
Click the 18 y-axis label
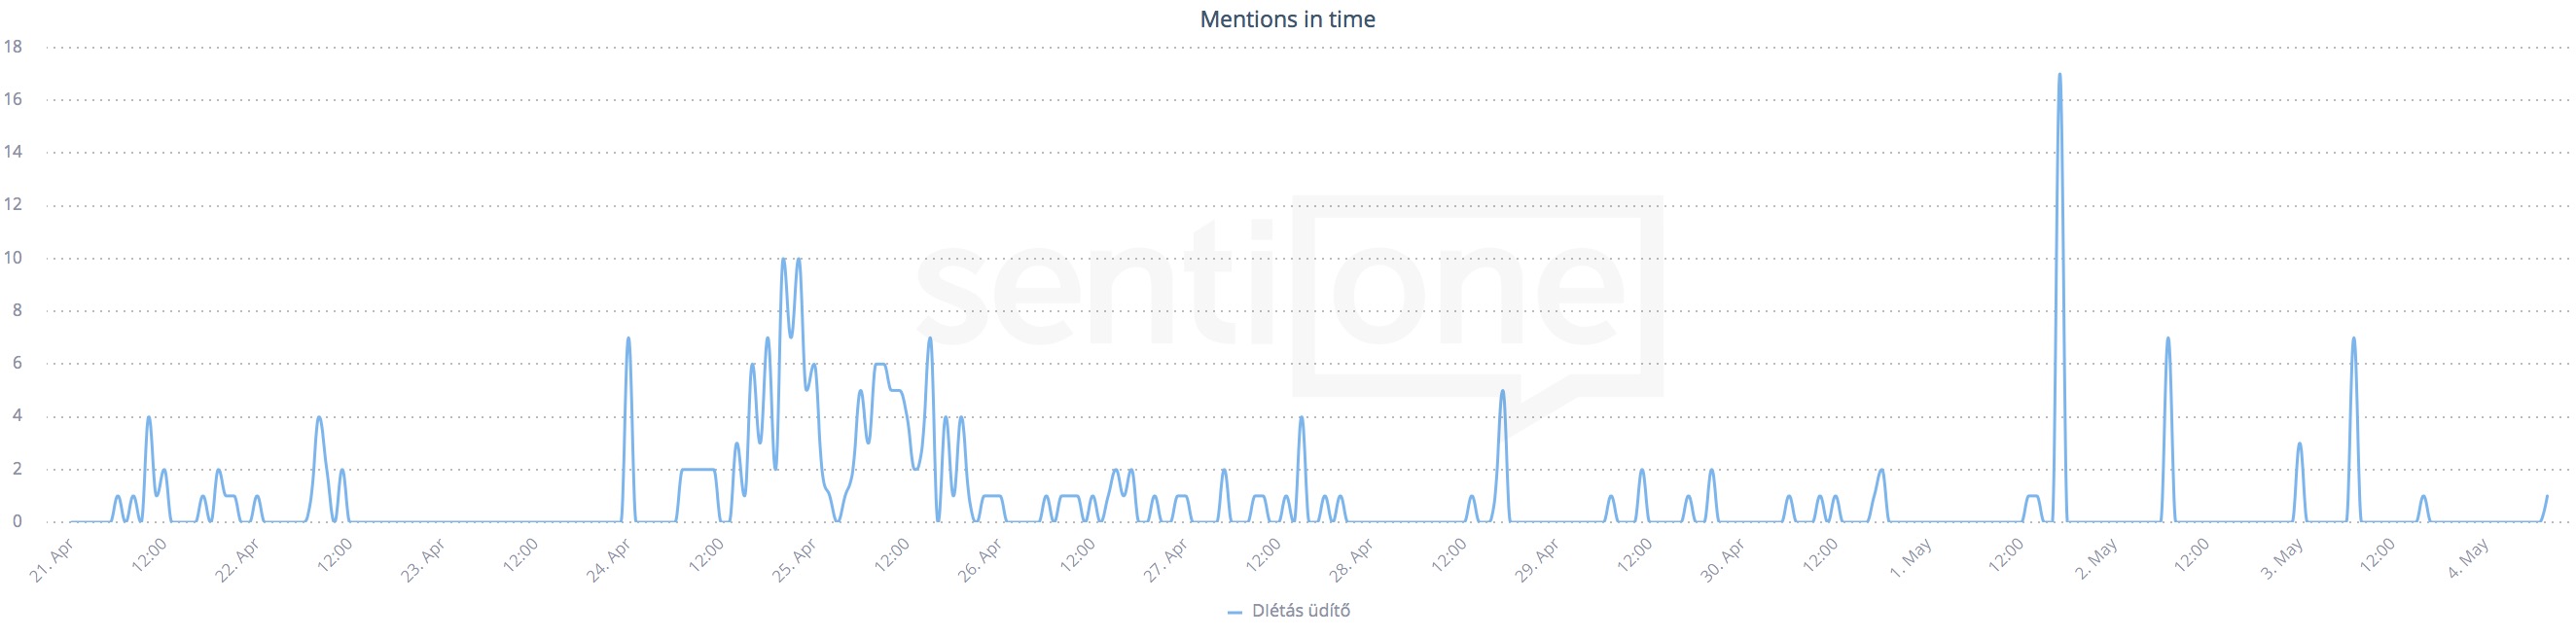13,47
